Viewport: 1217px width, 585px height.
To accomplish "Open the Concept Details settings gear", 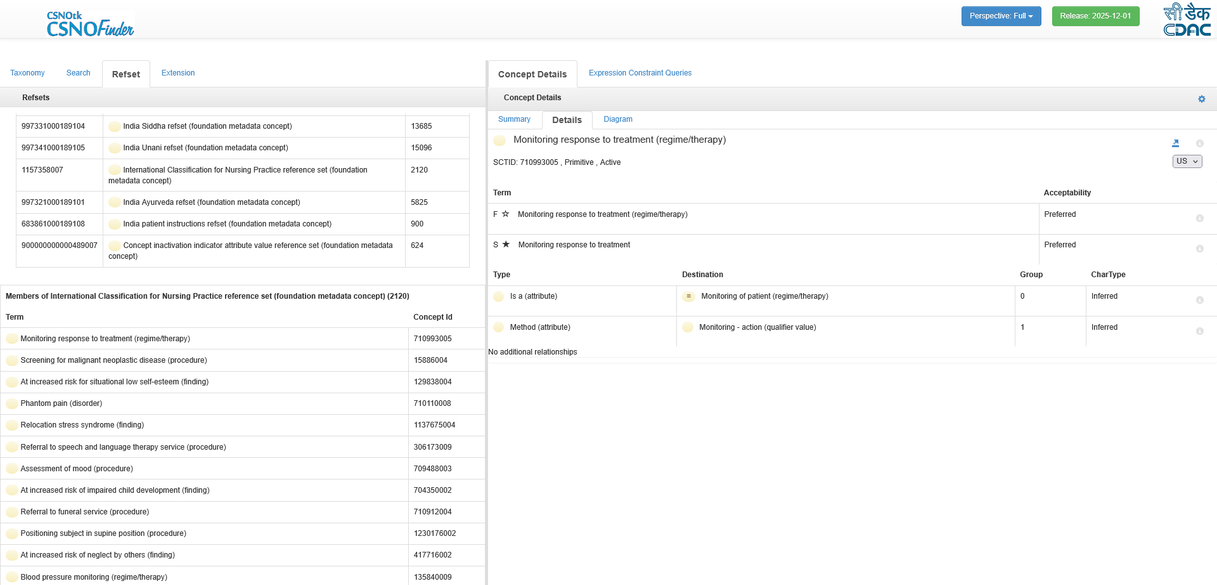I will 1201,99.
